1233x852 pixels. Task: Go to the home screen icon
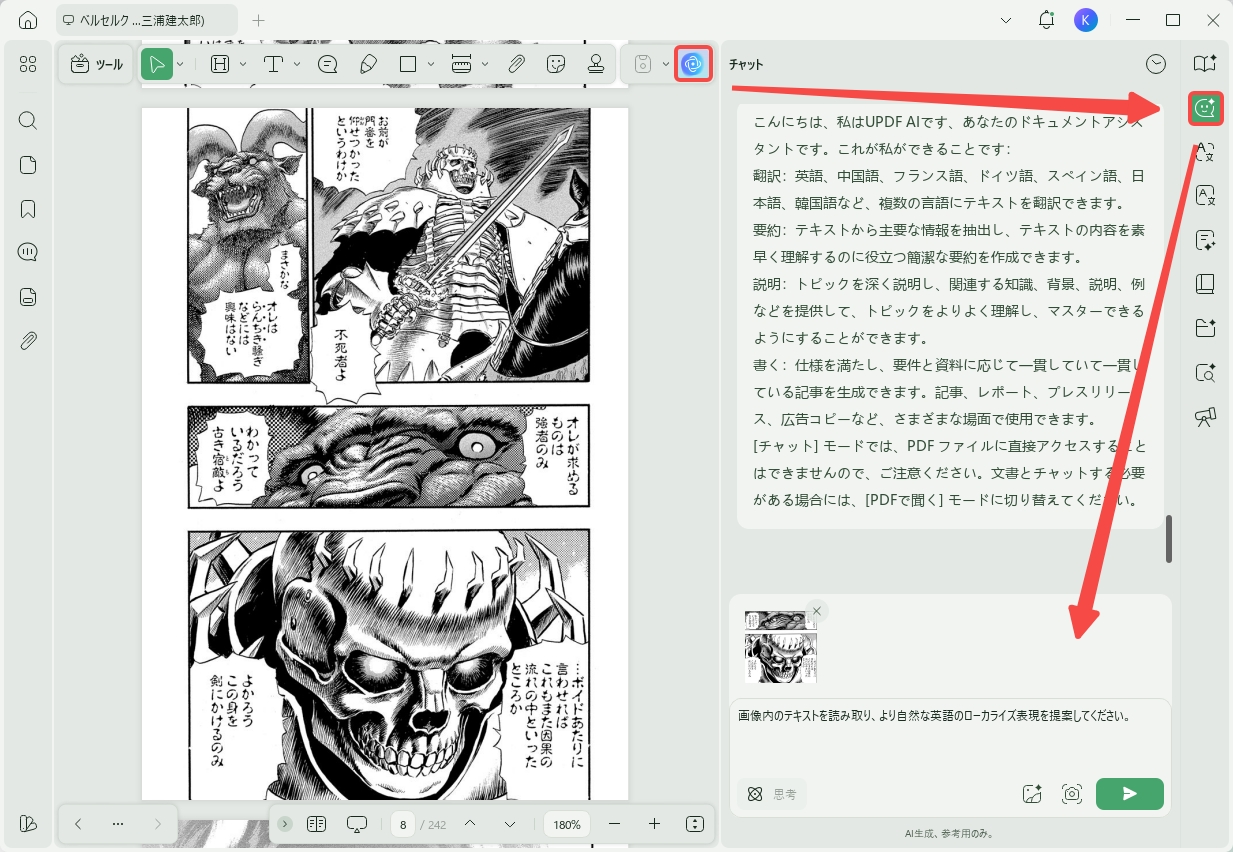coord(28,20)
